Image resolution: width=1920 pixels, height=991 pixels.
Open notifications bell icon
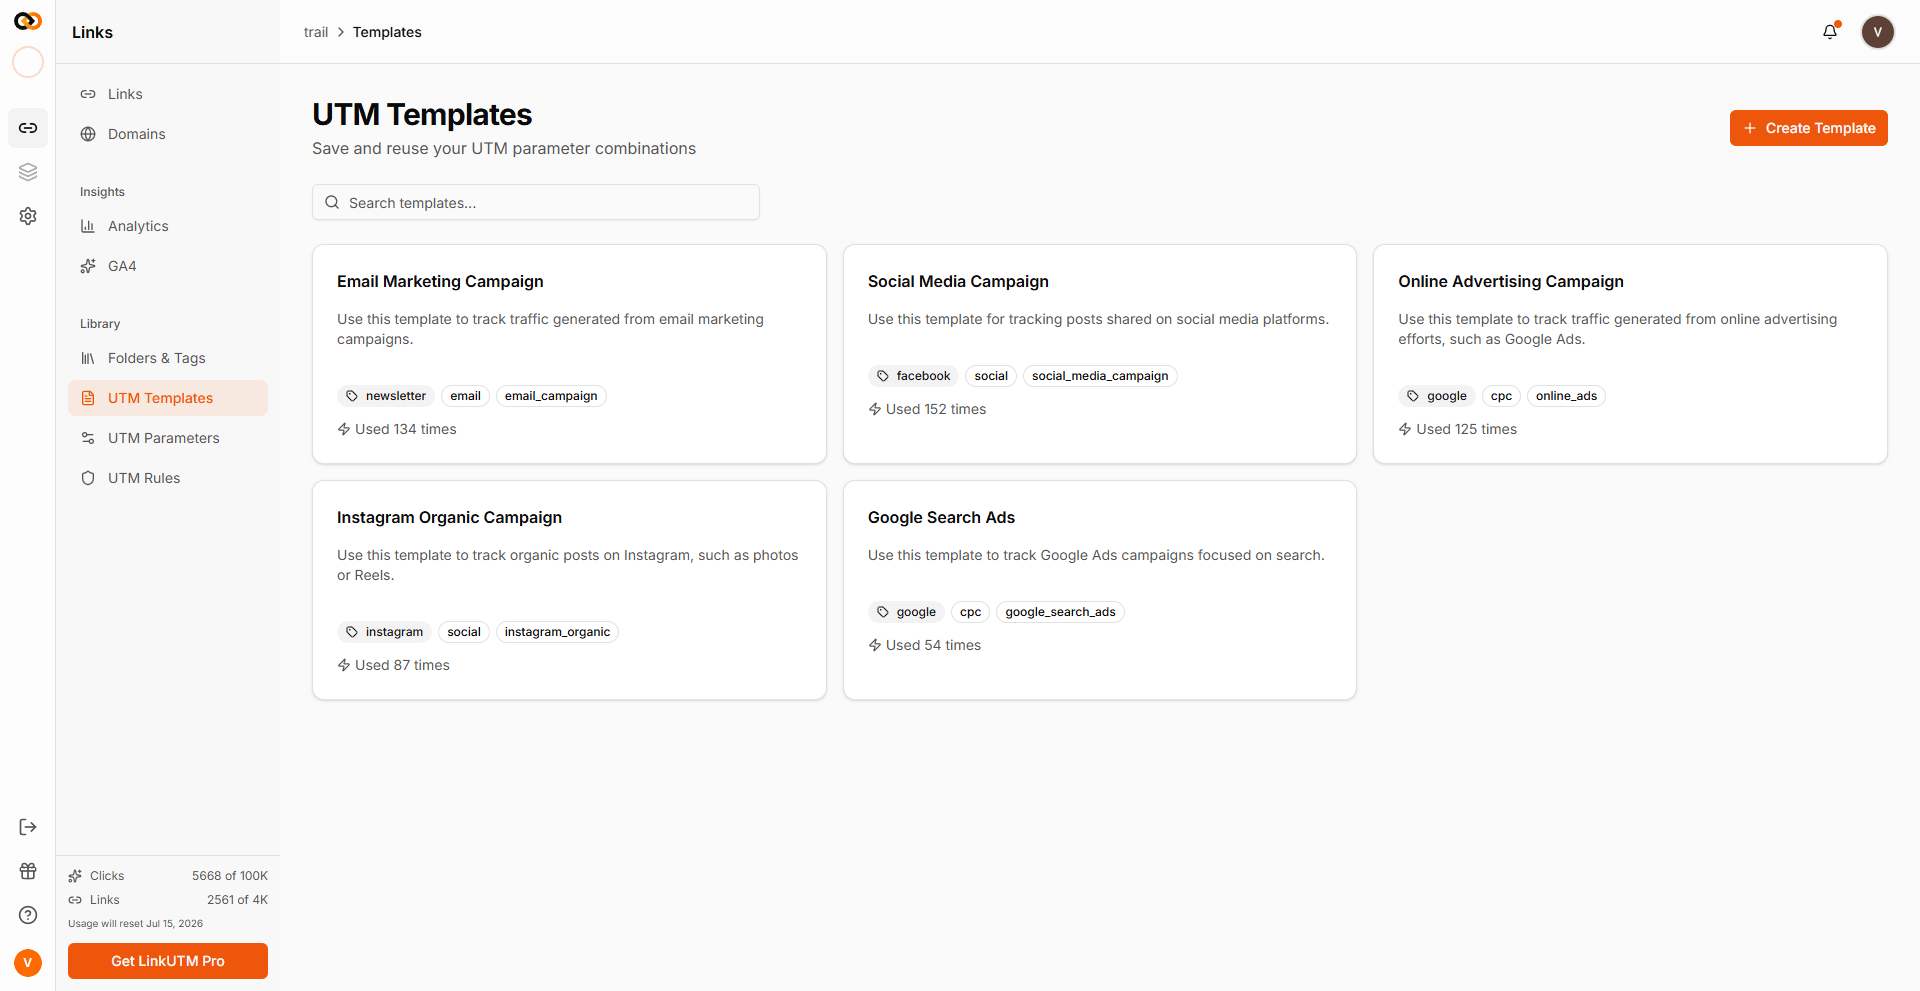pos(1830,32)
